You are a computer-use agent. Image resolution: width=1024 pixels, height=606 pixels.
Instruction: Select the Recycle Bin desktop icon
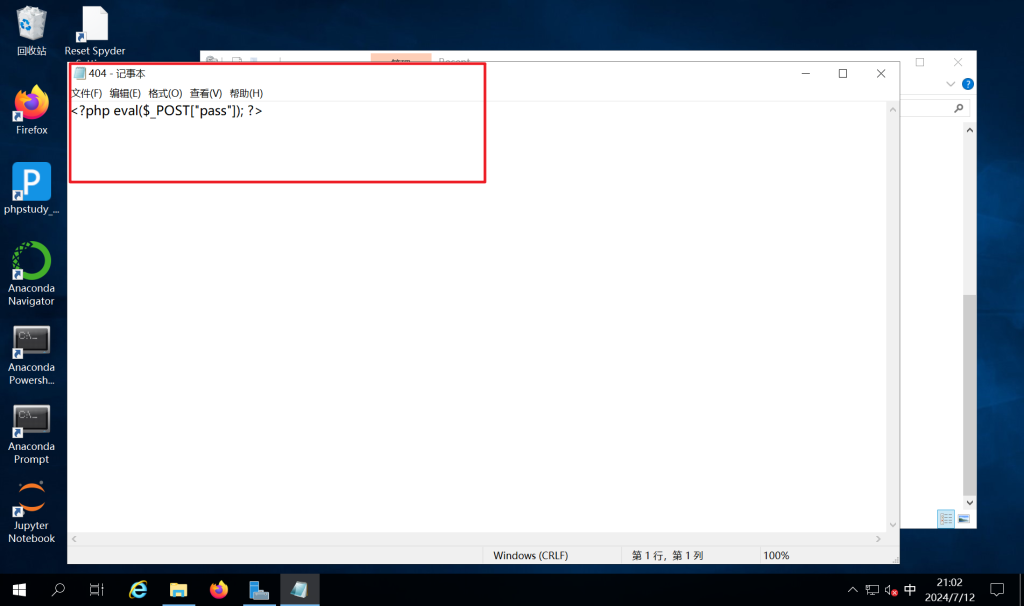pyautogui.click(x=32, y=28)
